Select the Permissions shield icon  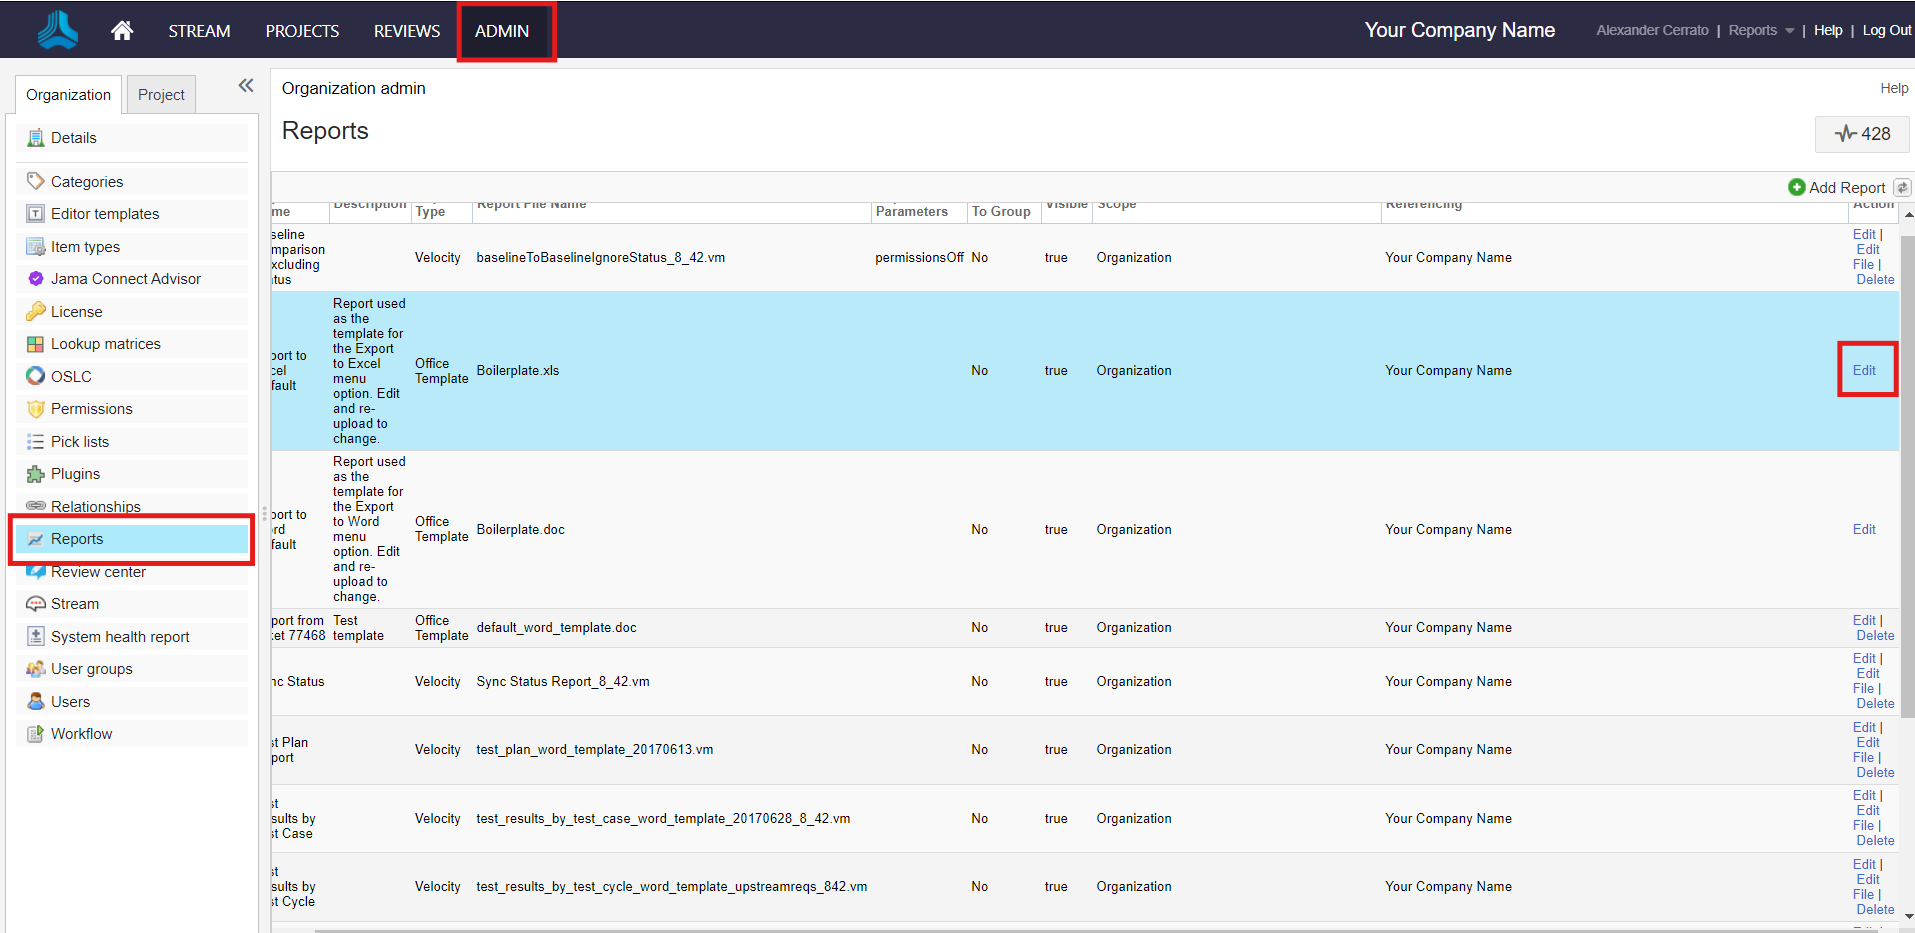(36, 408)
